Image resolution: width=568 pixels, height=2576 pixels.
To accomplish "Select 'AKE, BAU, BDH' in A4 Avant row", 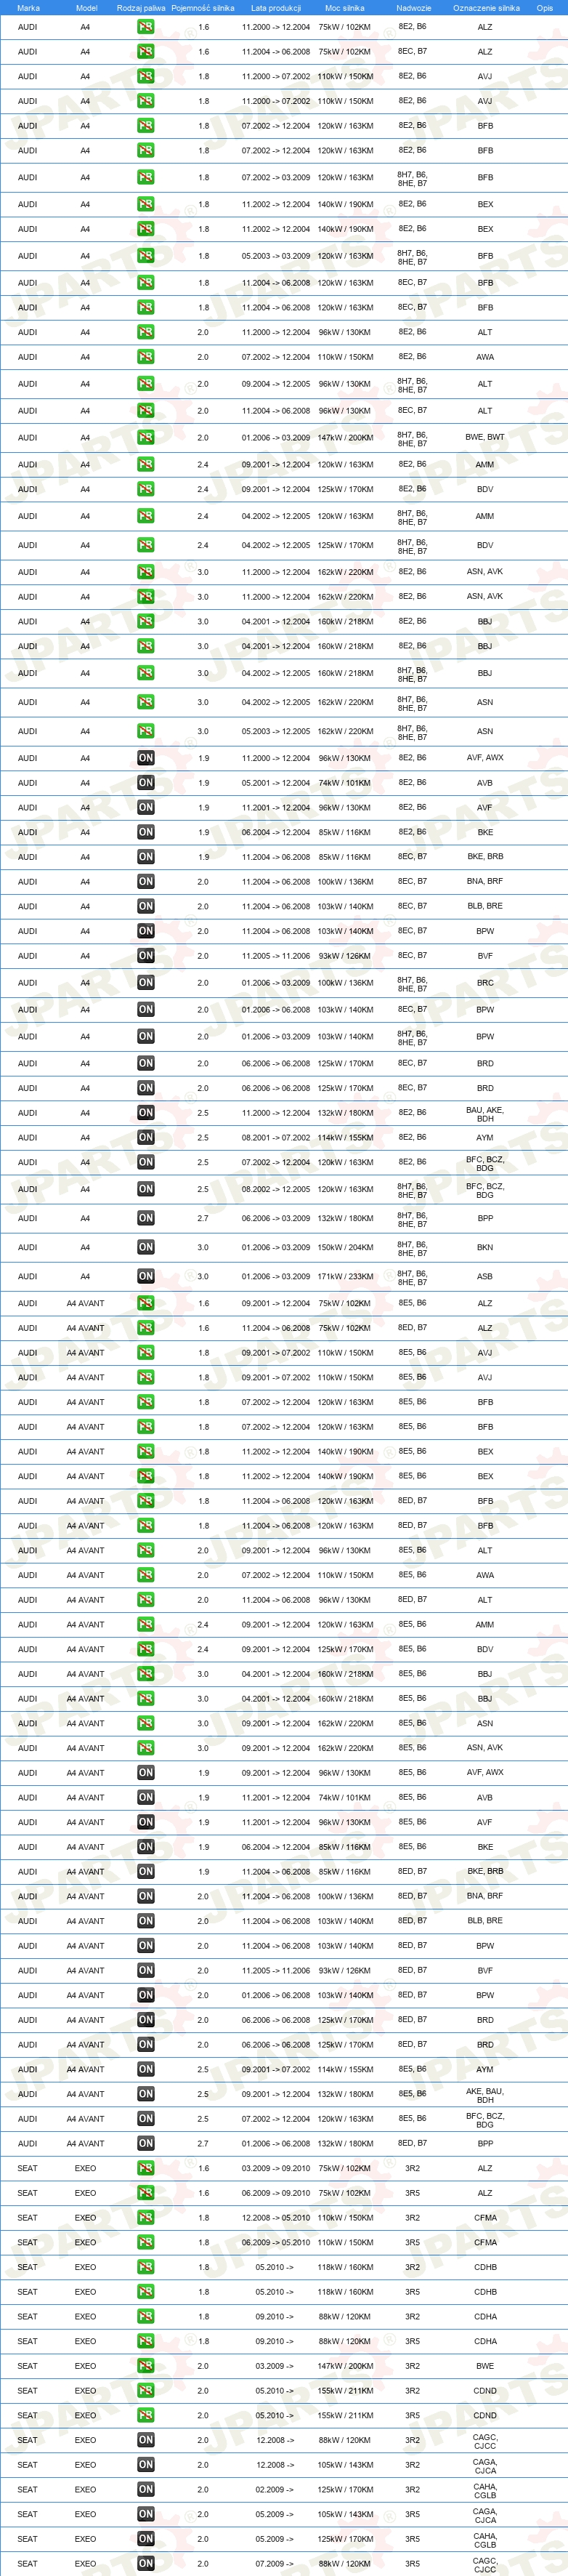I will (485, 2096).
